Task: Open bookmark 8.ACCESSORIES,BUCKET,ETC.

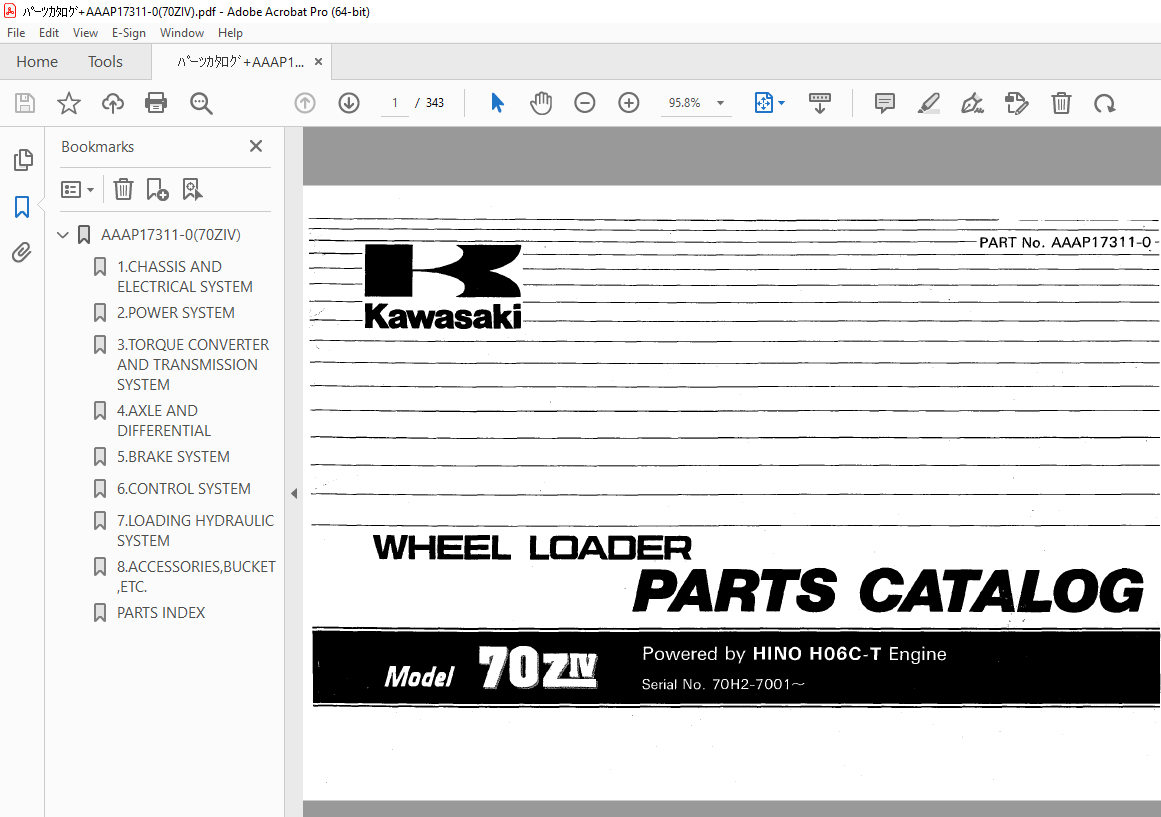Action: (196, 576)
